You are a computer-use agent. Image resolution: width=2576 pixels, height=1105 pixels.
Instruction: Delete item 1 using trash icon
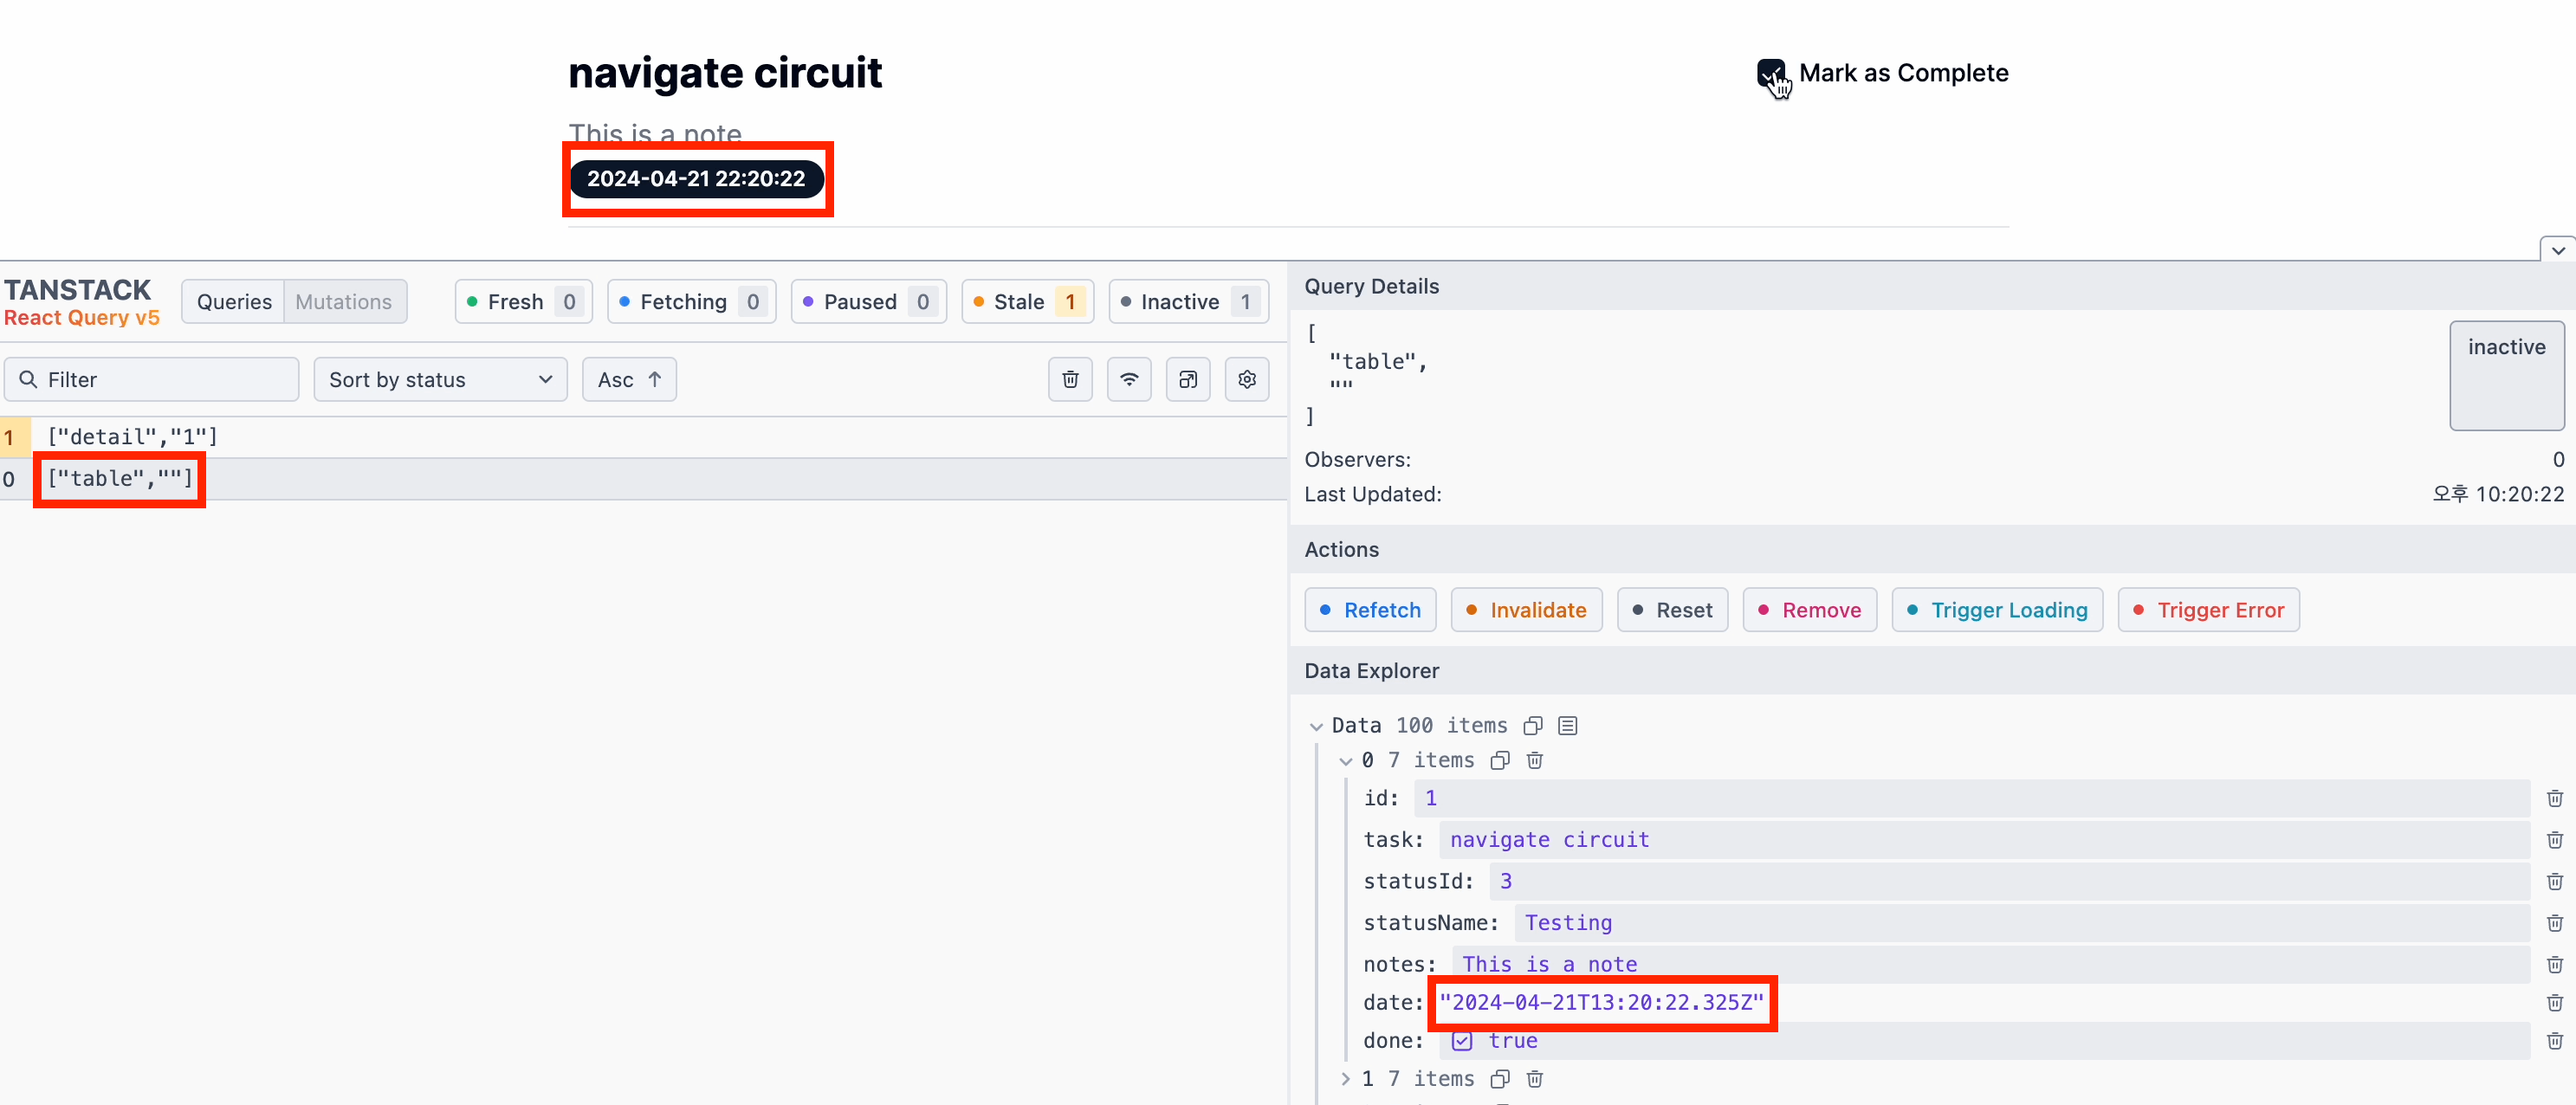click(x=1534, y=1079)
